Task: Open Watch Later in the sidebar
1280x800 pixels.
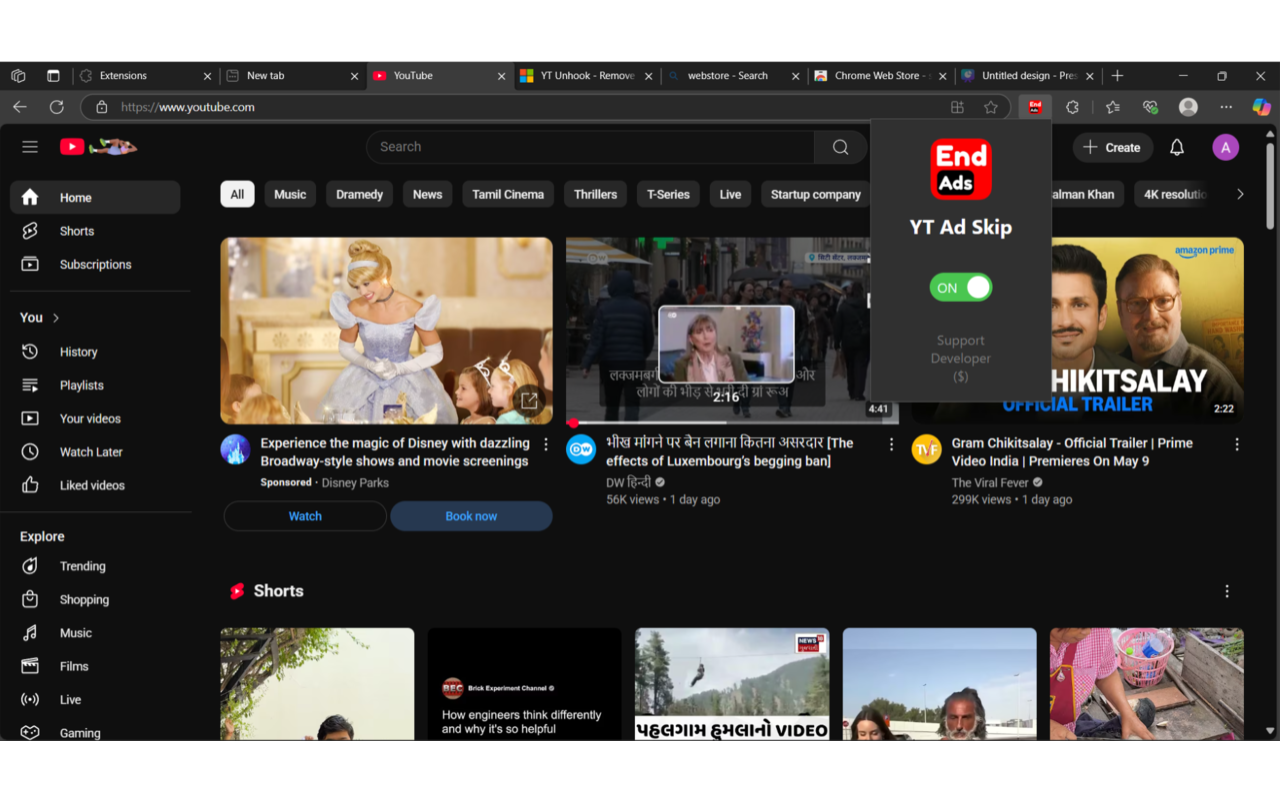Action: [x=95, y=452]
